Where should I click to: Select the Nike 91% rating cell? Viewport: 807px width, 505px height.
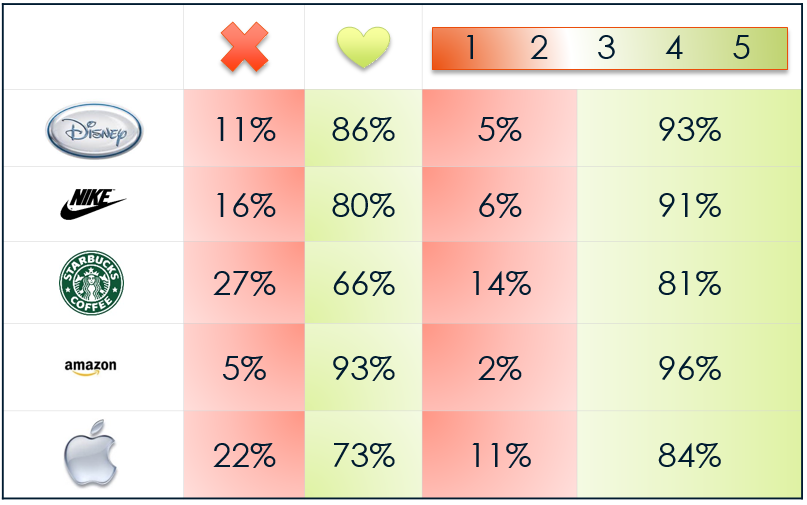tap(689, 204)
